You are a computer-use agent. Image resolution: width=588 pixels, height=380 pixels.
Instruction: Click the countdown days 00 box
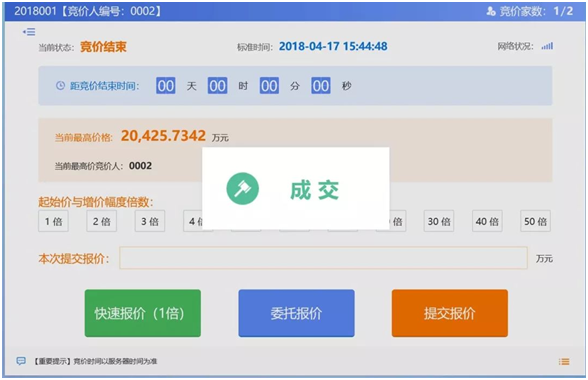click(166, 86)
